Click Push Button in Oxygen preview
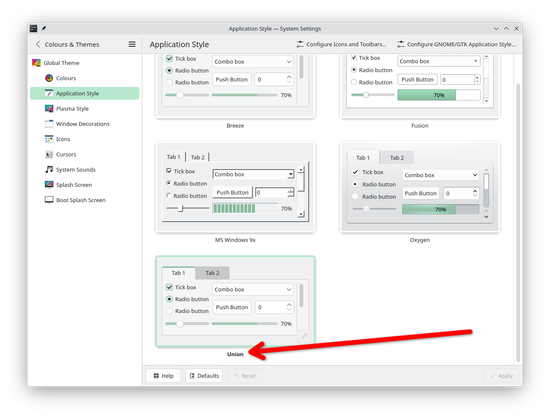The image size is (550, 419). coord(421,193)
